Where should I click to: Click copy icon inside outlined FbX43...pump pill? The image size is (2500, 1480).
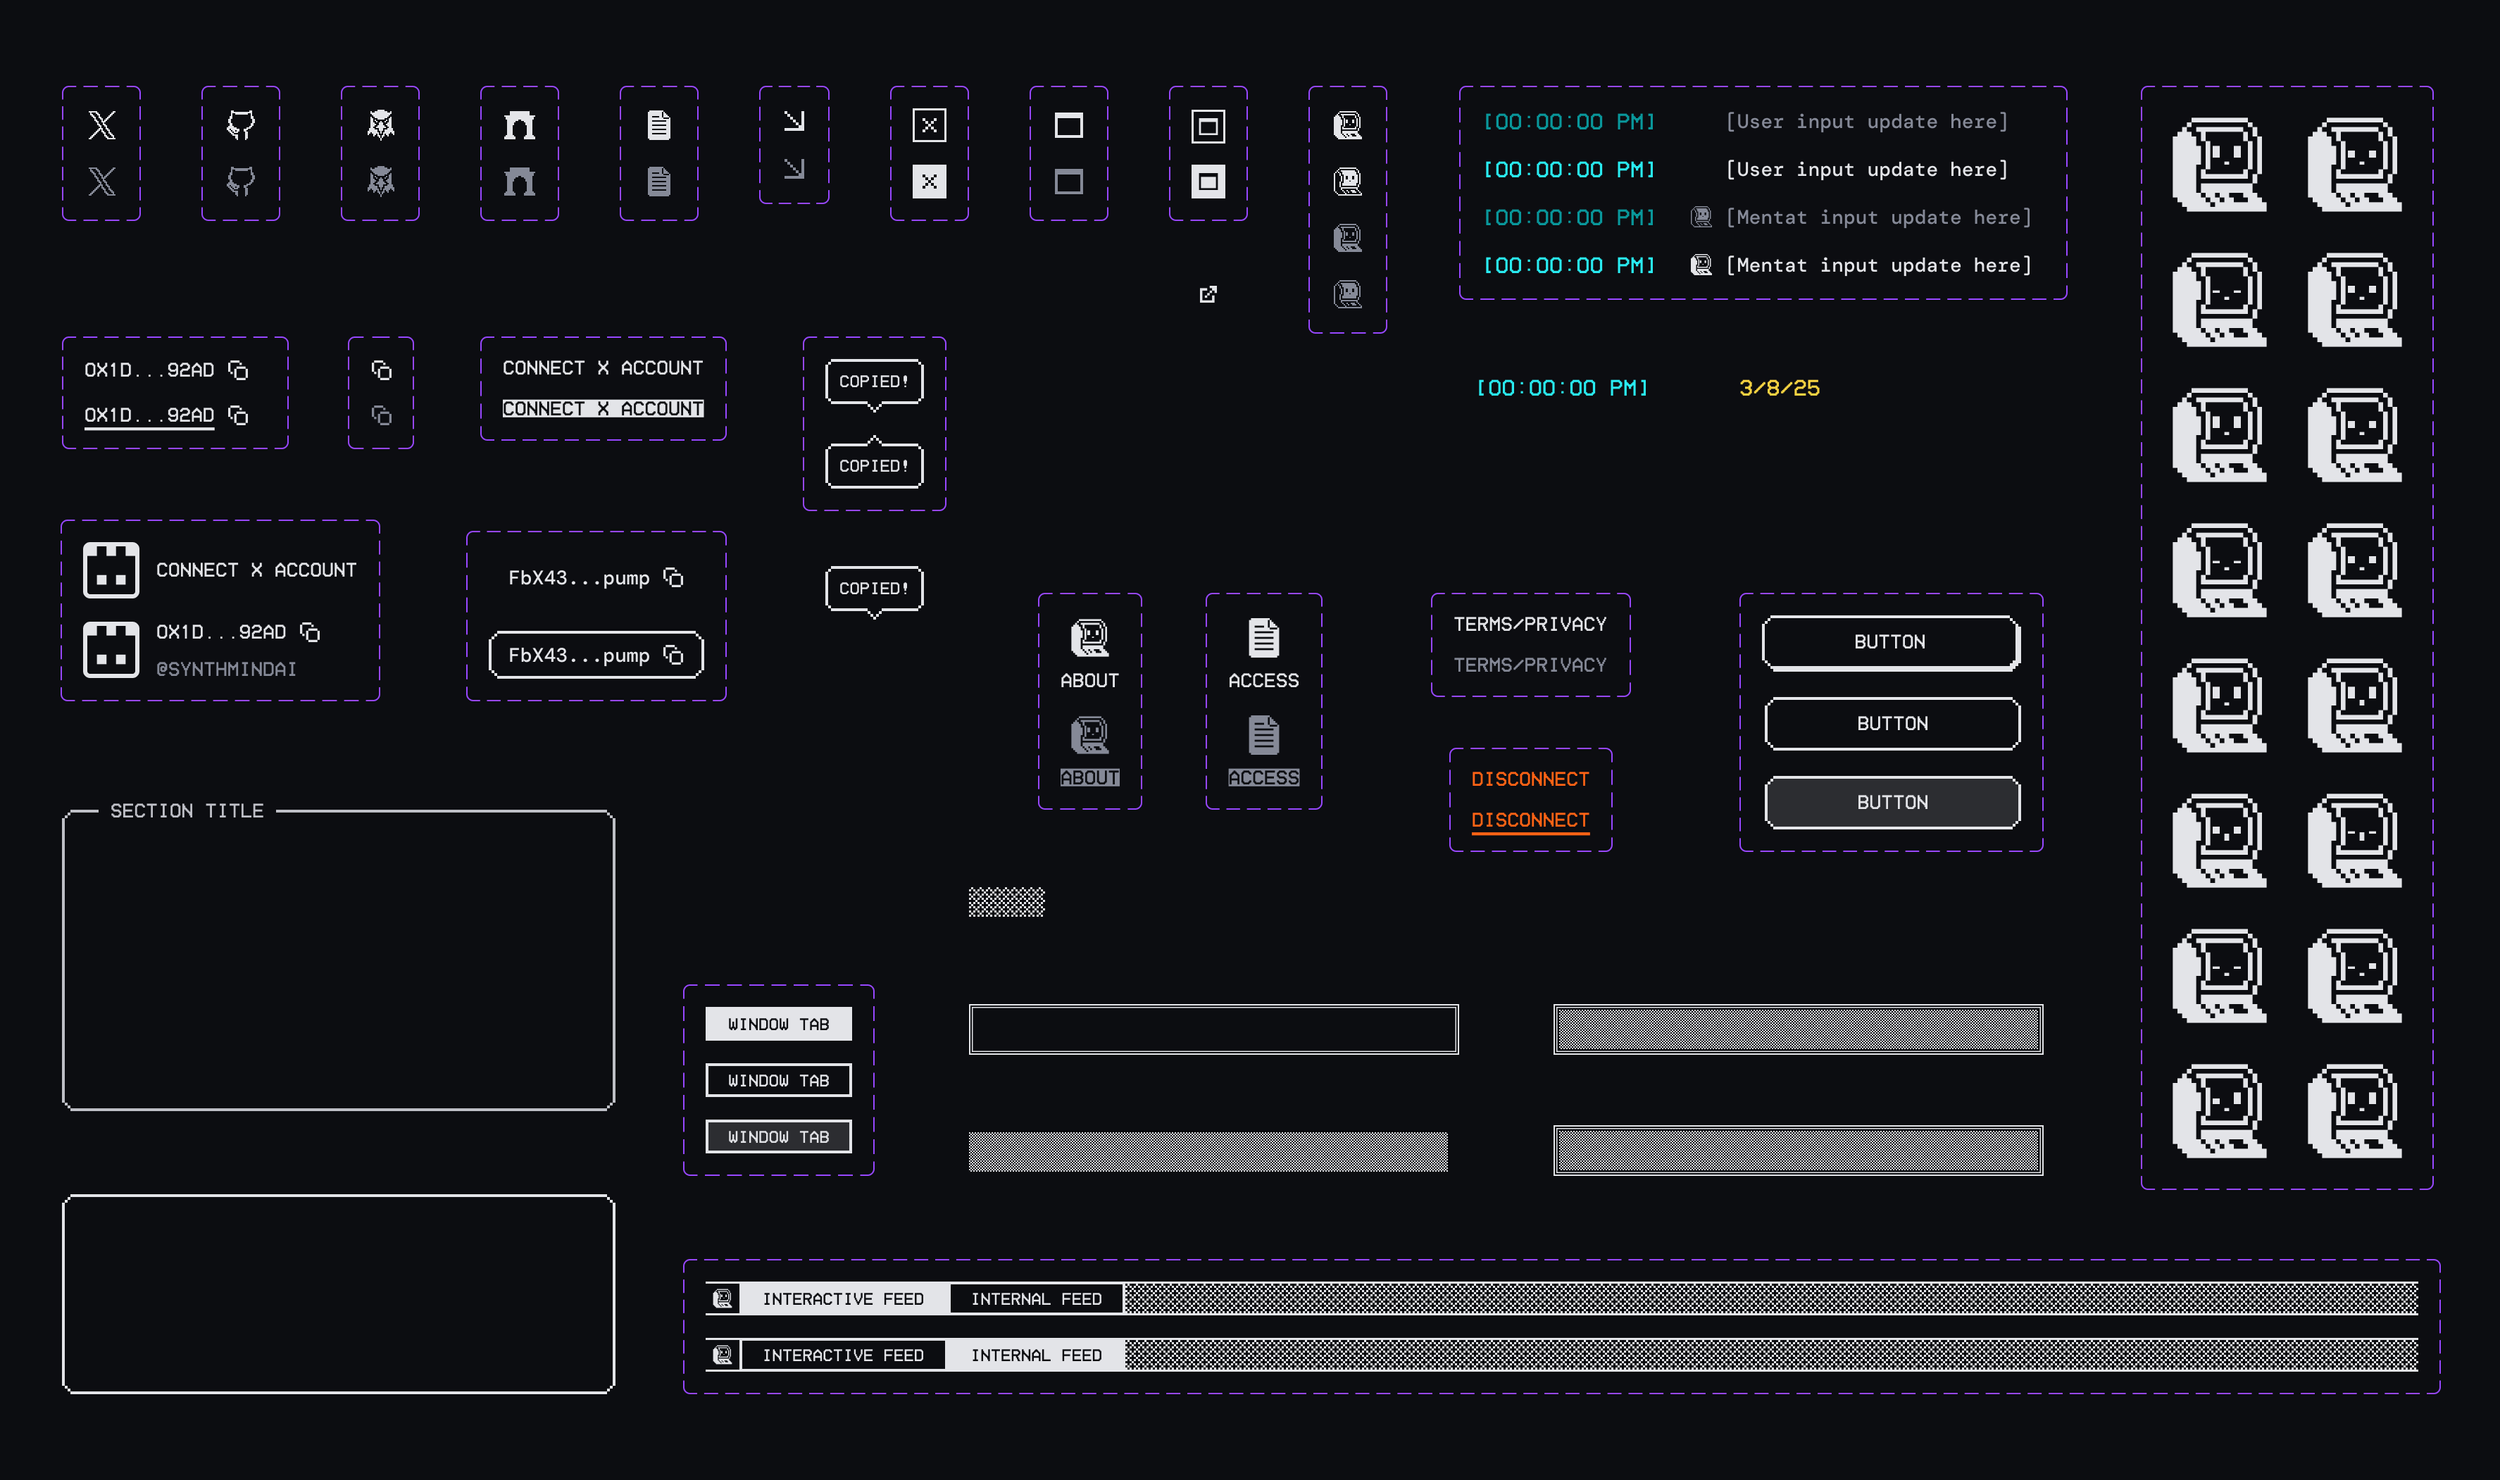point(673,655)
